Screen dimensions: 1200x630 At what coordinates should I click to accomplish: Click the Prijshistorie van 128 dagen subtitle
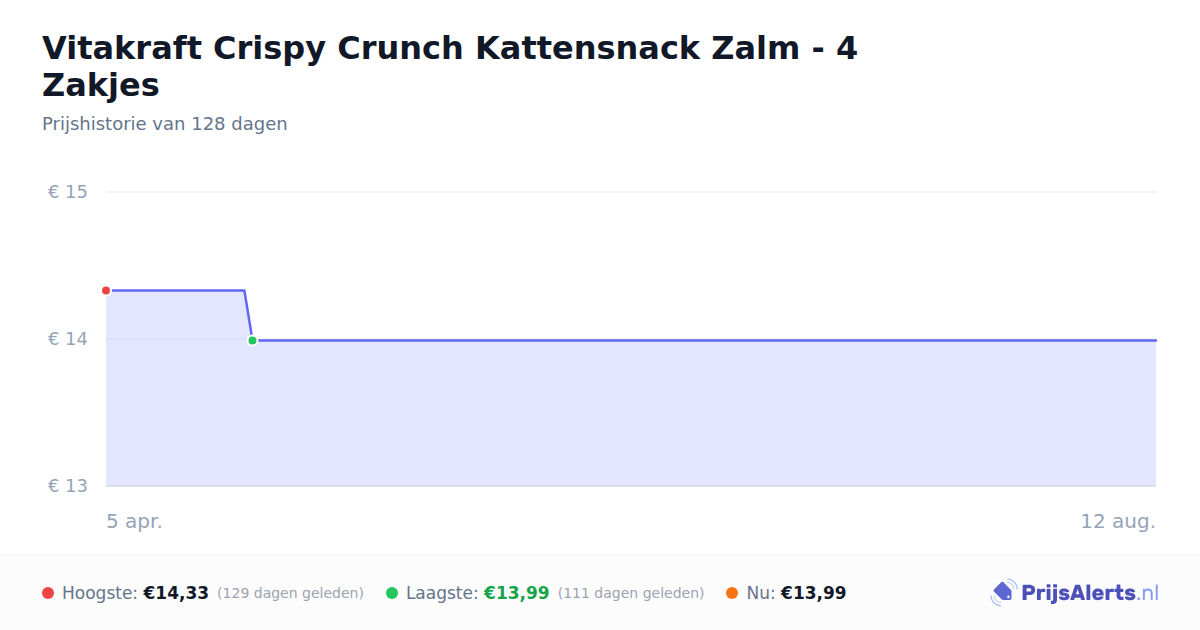pyautogui.click(x=165, y=124)
